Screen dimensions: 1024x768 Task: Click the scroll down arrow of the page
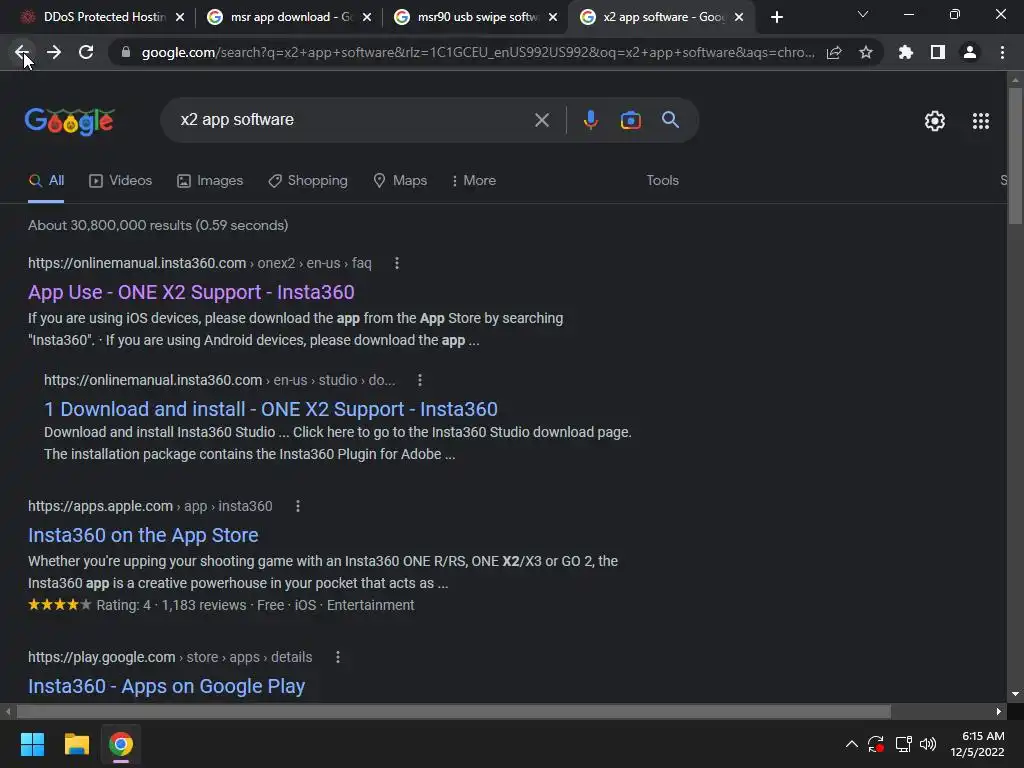click(x=1015, y=694)
